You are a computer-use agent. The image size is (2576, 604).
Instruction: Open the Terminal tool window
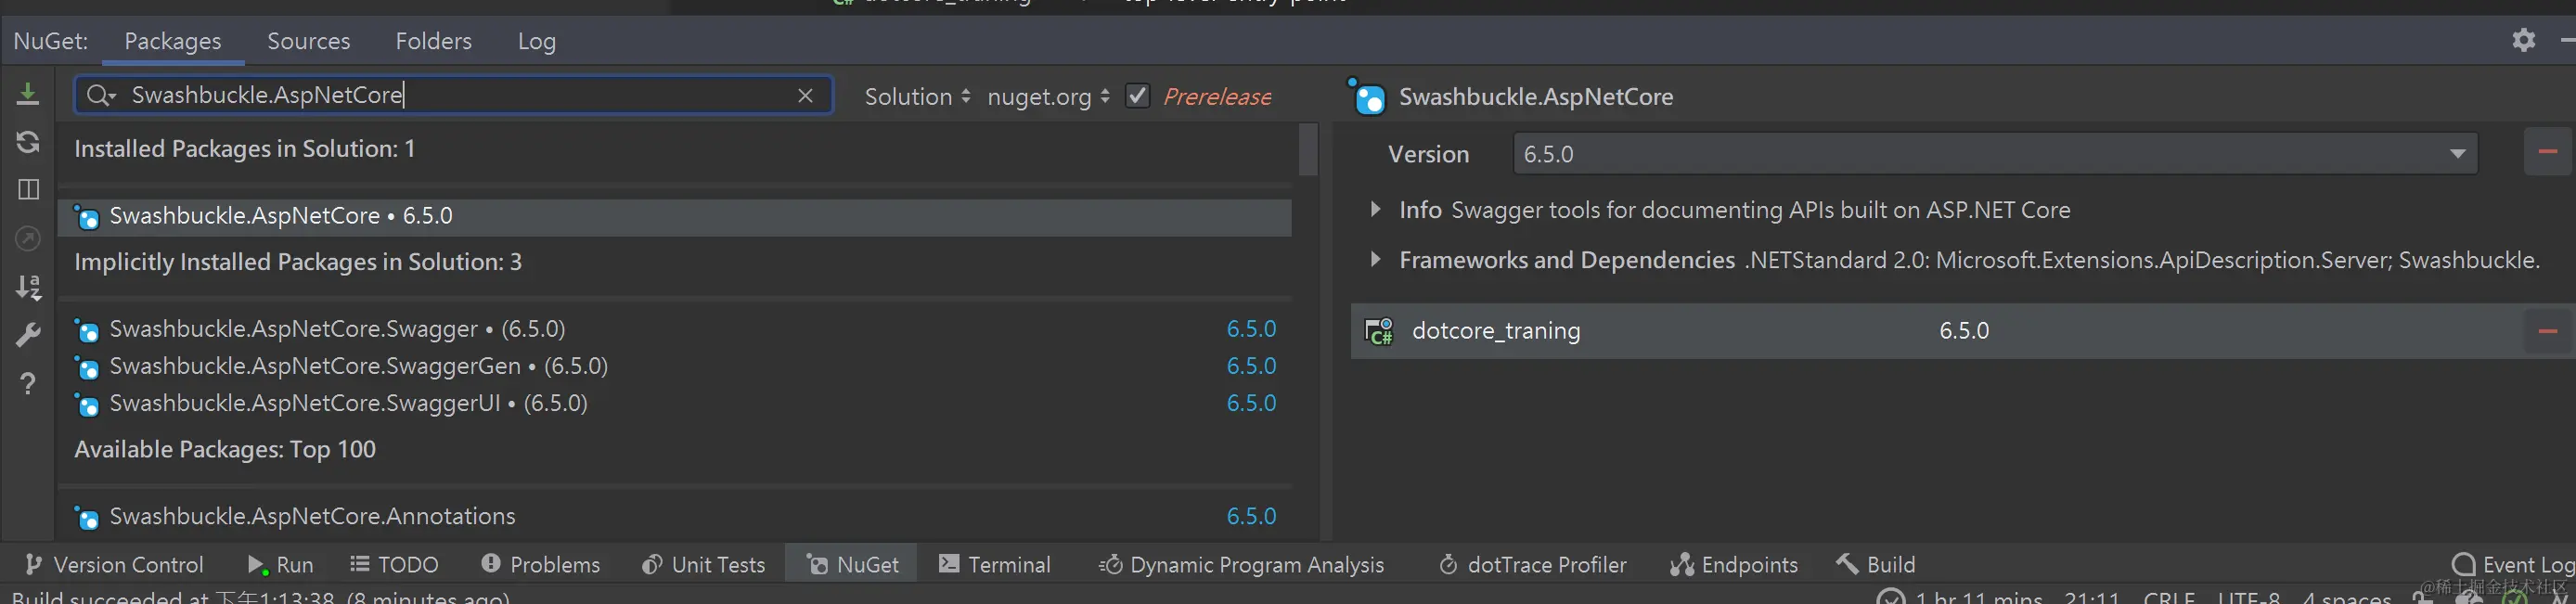coord(995,565)
